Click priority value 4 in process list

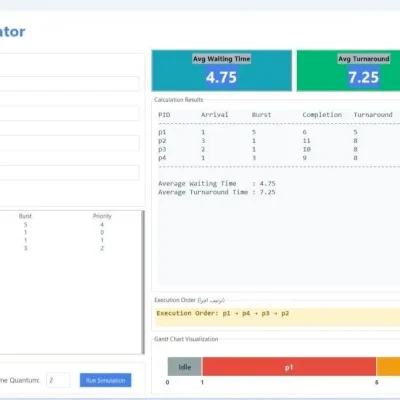click(102, 224)
